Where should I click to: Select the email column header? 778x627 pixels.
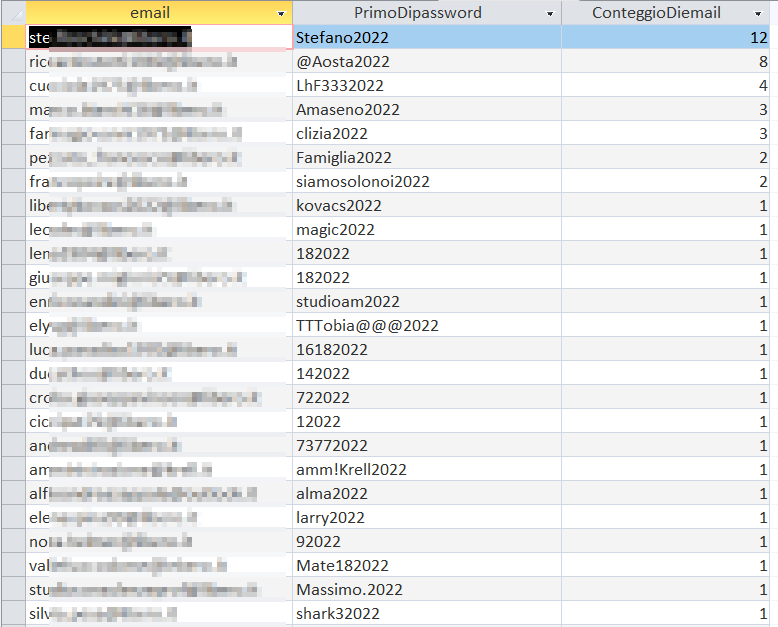click(x=150, y=13)
